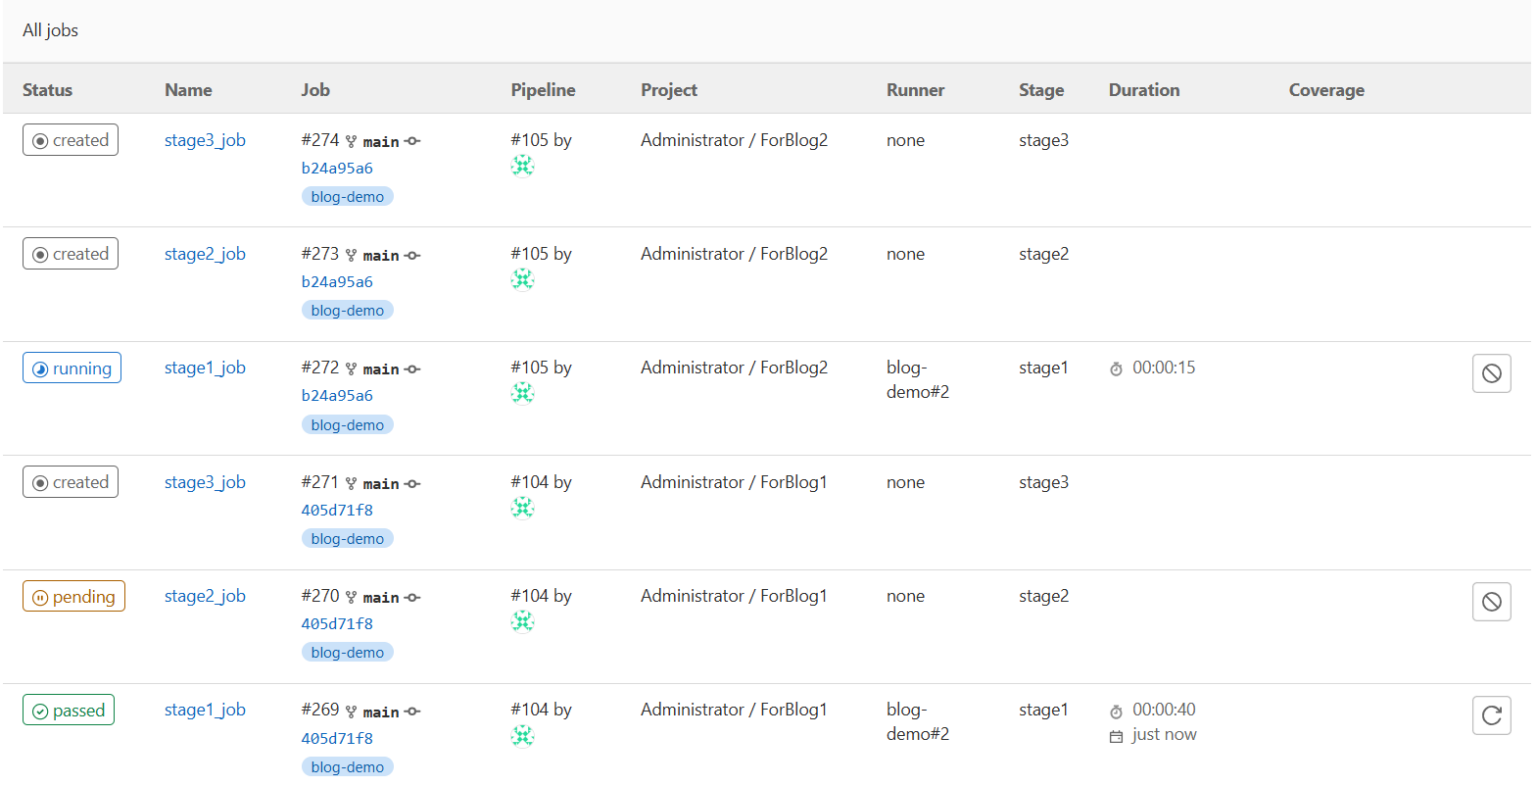The height and width of the screenshot is (786, 1536).
Task: Click the passed status badge on job #269
Action: (x=68, y=709)
